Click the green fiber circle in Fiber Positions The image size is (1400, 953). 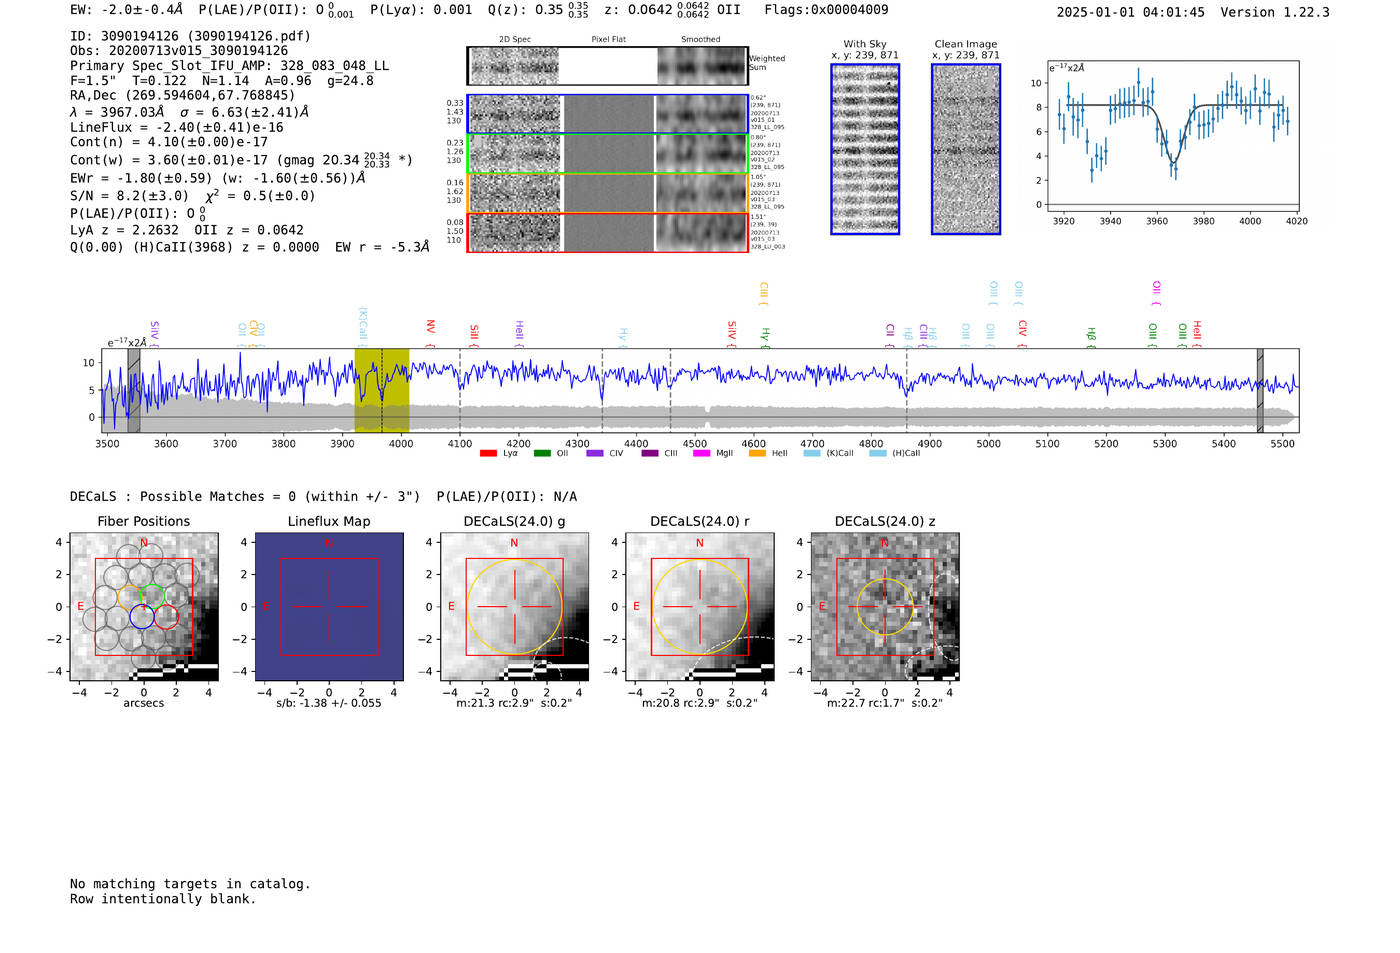pyautogui.click(x=152, y=596)
